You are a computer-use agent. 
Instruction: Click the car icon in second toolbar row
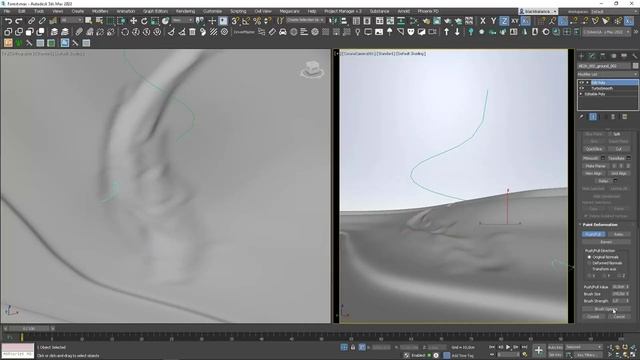[282, 32]
